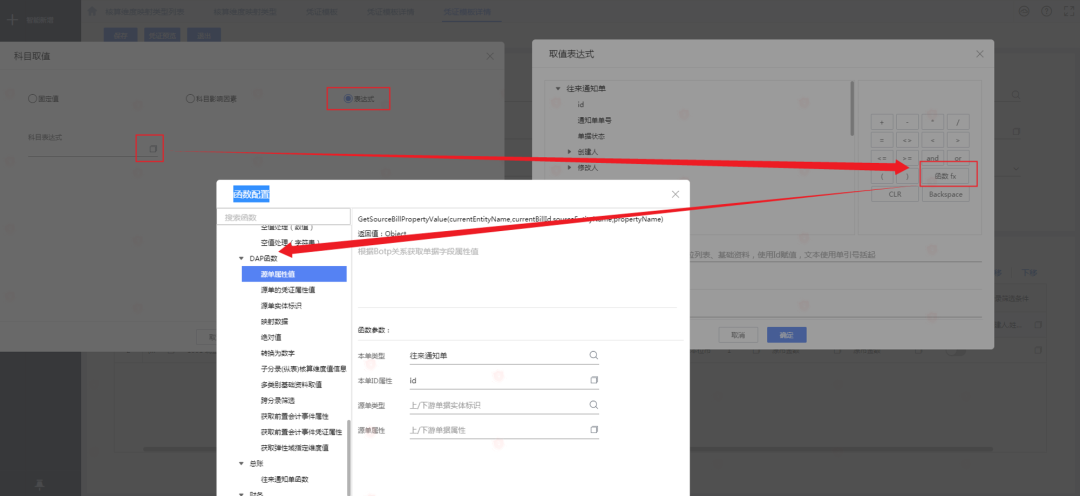Close the 函数配置 dialog
This screenshot has width=1080, height=496.
675,194
